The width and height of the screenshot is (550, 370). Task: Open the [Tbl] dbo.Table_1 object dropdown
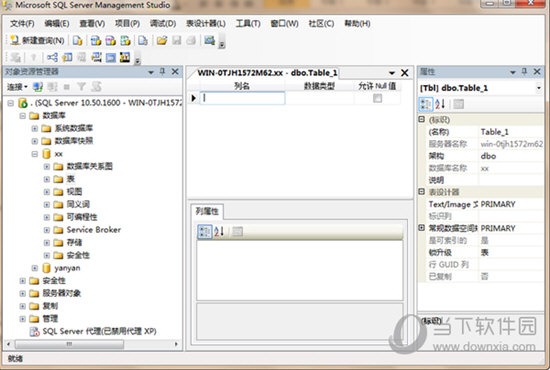538,88
